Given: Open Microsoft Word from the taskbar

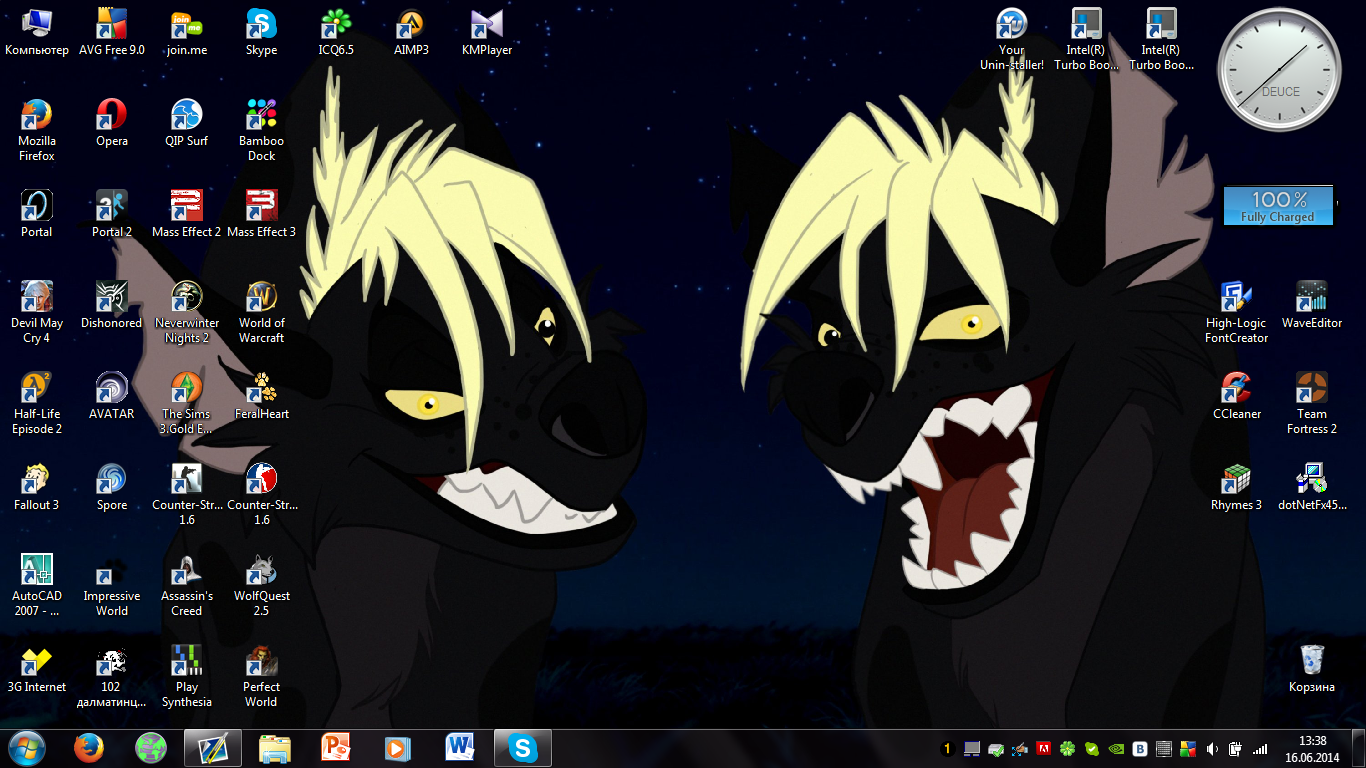Looking at the screenshot, I should [x=461, y=748].
